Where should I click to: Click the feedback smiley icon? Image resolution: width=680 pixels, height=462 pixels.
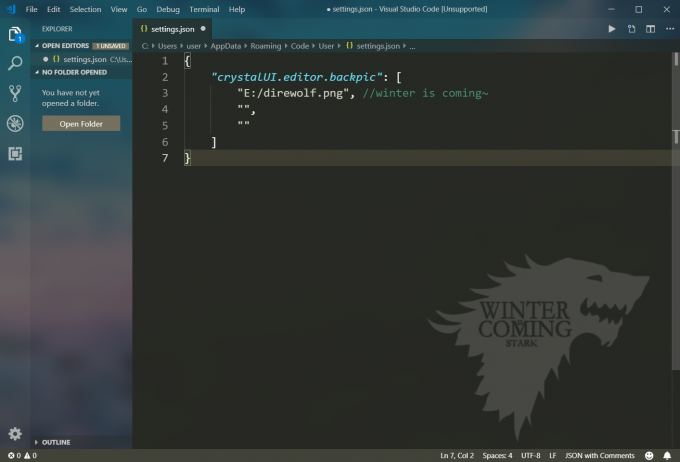649,455
